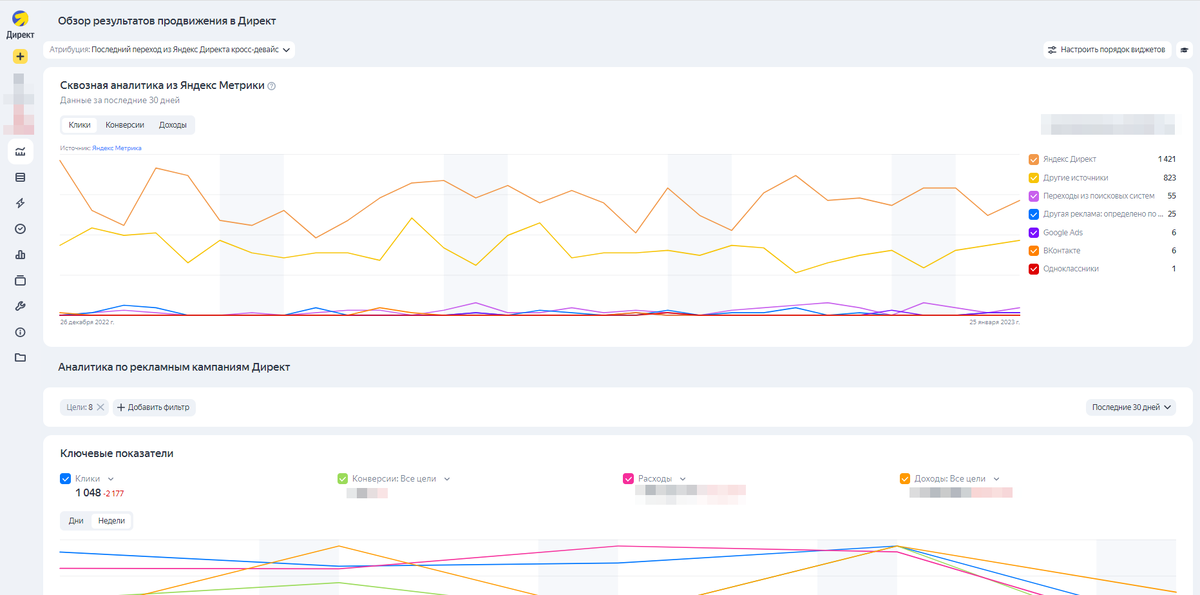
Task: Expand the Расходы metric chevron
Action: tap(683, 479)
